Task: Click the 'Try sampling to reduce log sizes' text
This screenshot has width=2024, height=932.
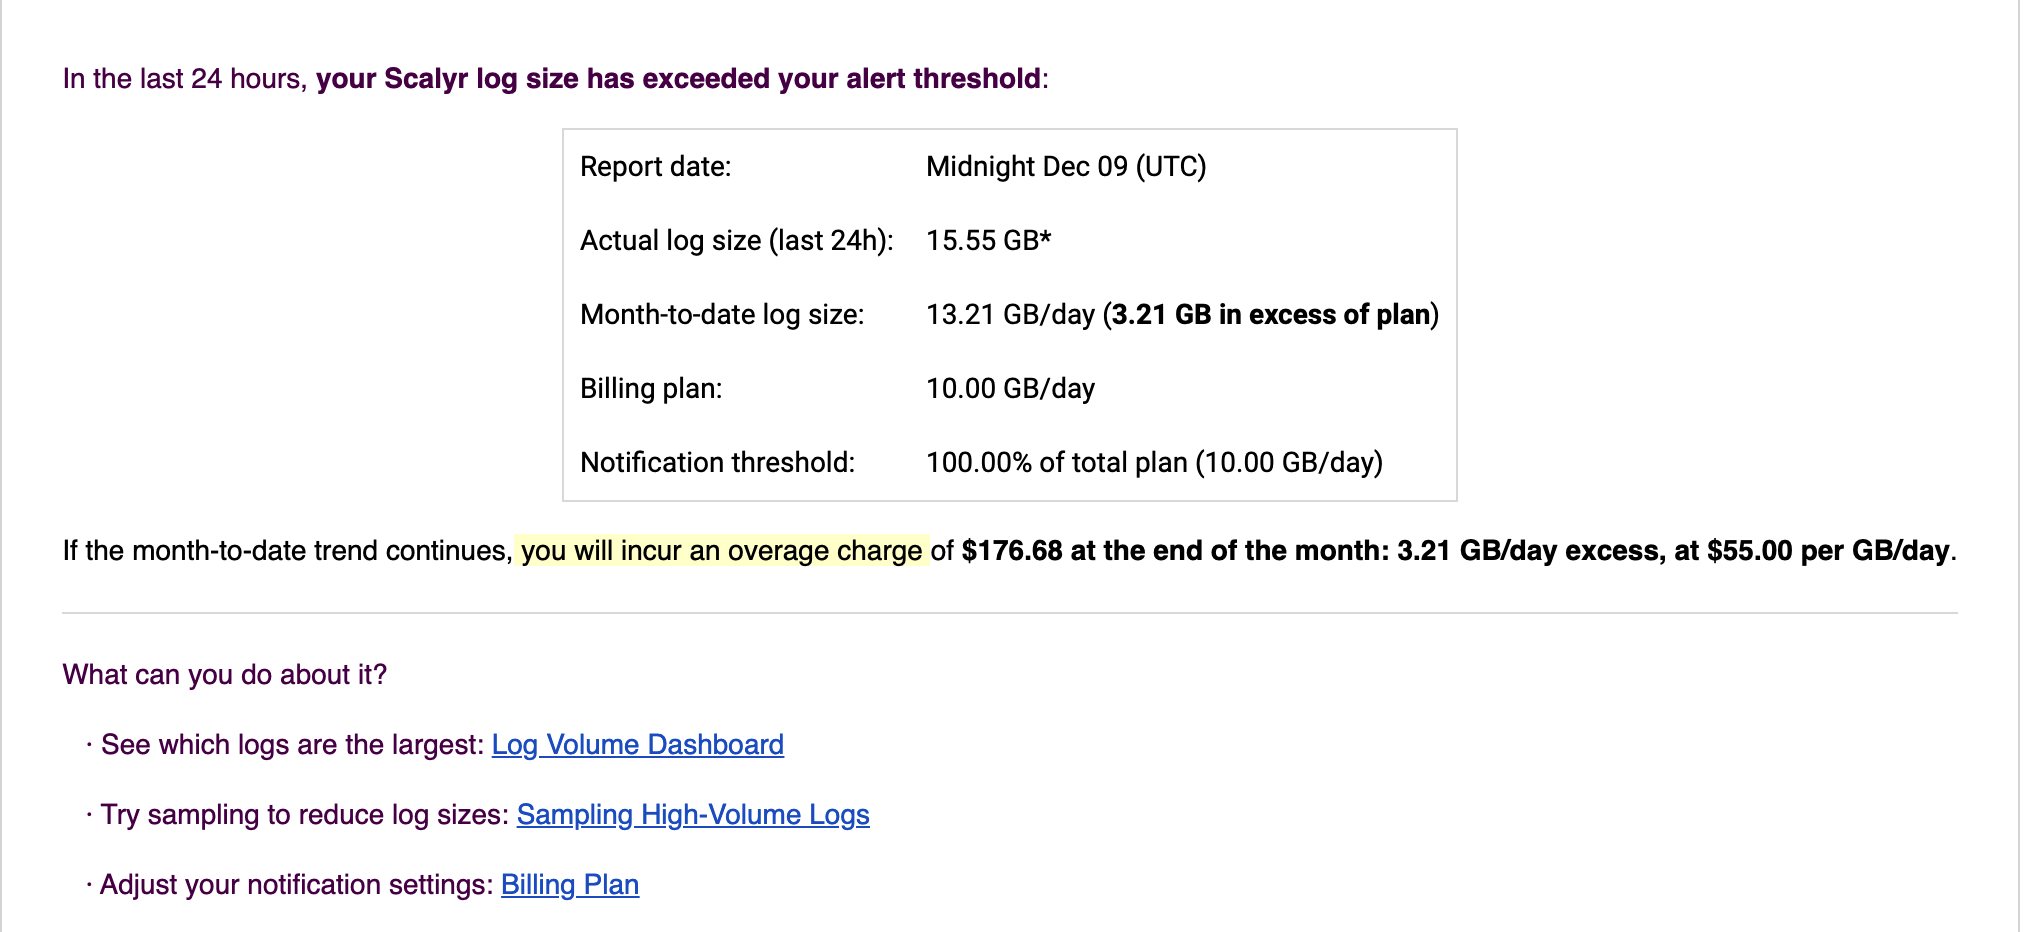Action: pyautogui.click(x=305, y=815)
